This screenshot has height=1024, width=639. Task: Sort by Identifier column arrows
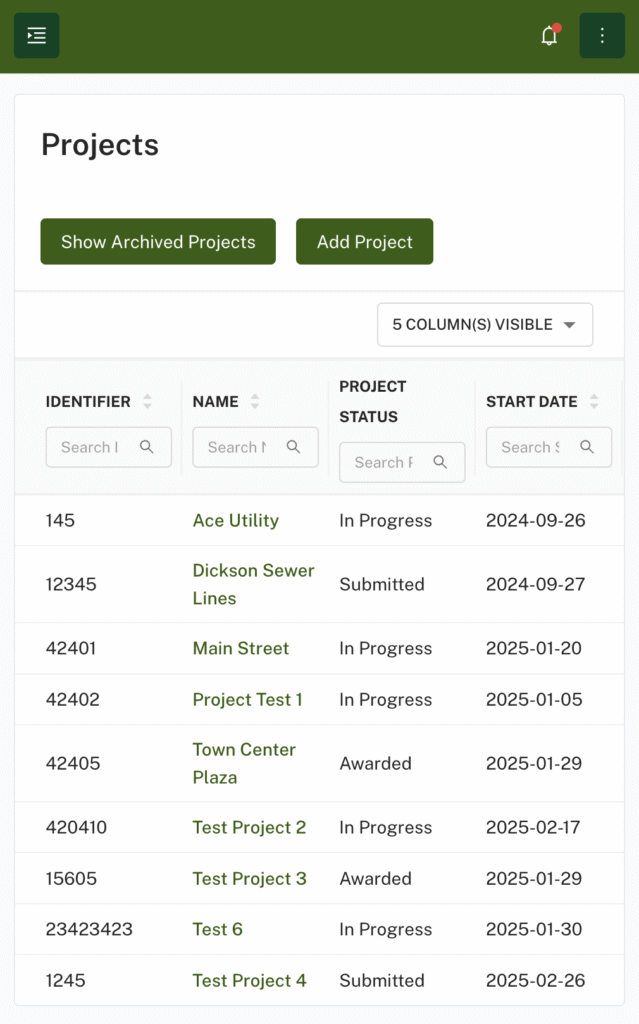tap(148, 402)
